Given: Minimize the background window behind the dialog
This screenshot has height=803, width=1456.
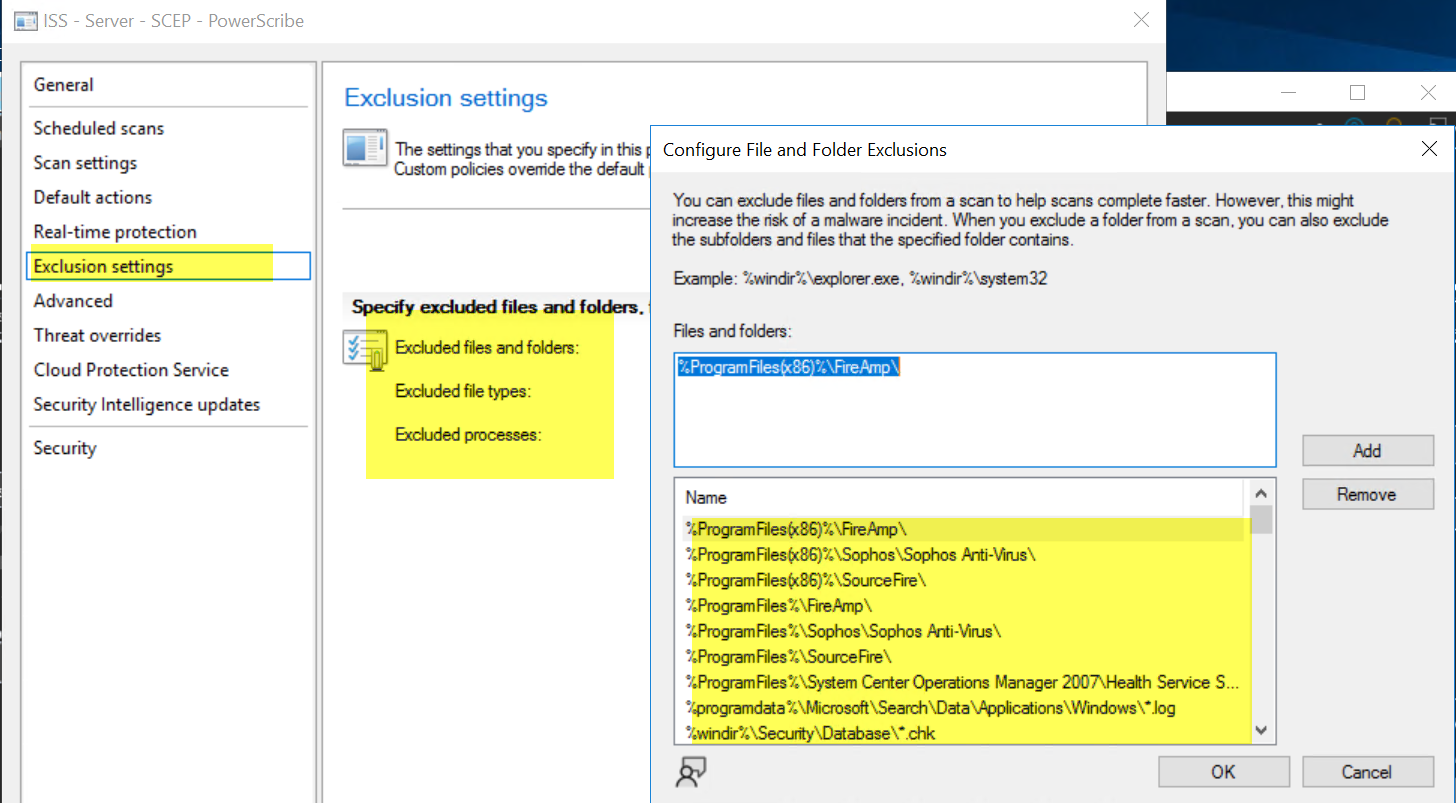Looking at the screenshot, I should 1289,93.
